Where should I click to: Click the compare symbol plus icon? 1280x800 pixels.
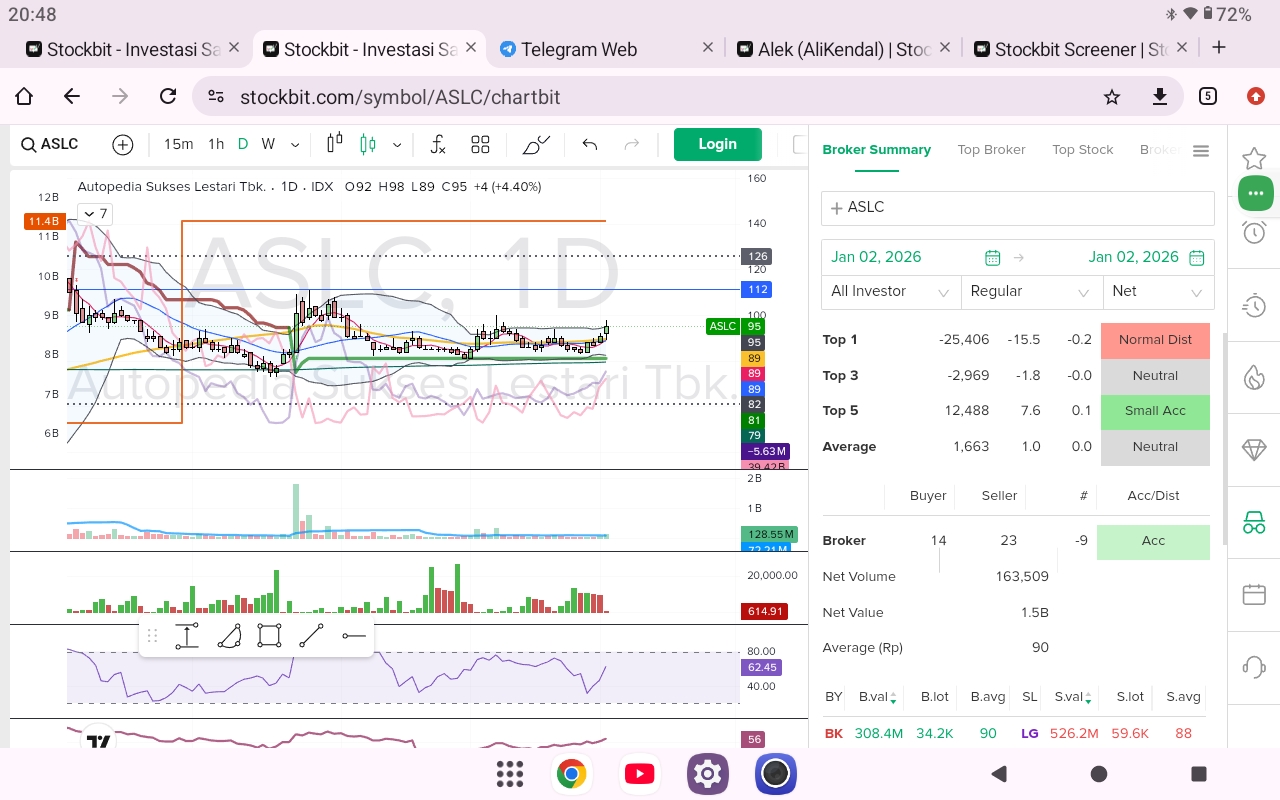pyautogui.click(x=123, y=145)
